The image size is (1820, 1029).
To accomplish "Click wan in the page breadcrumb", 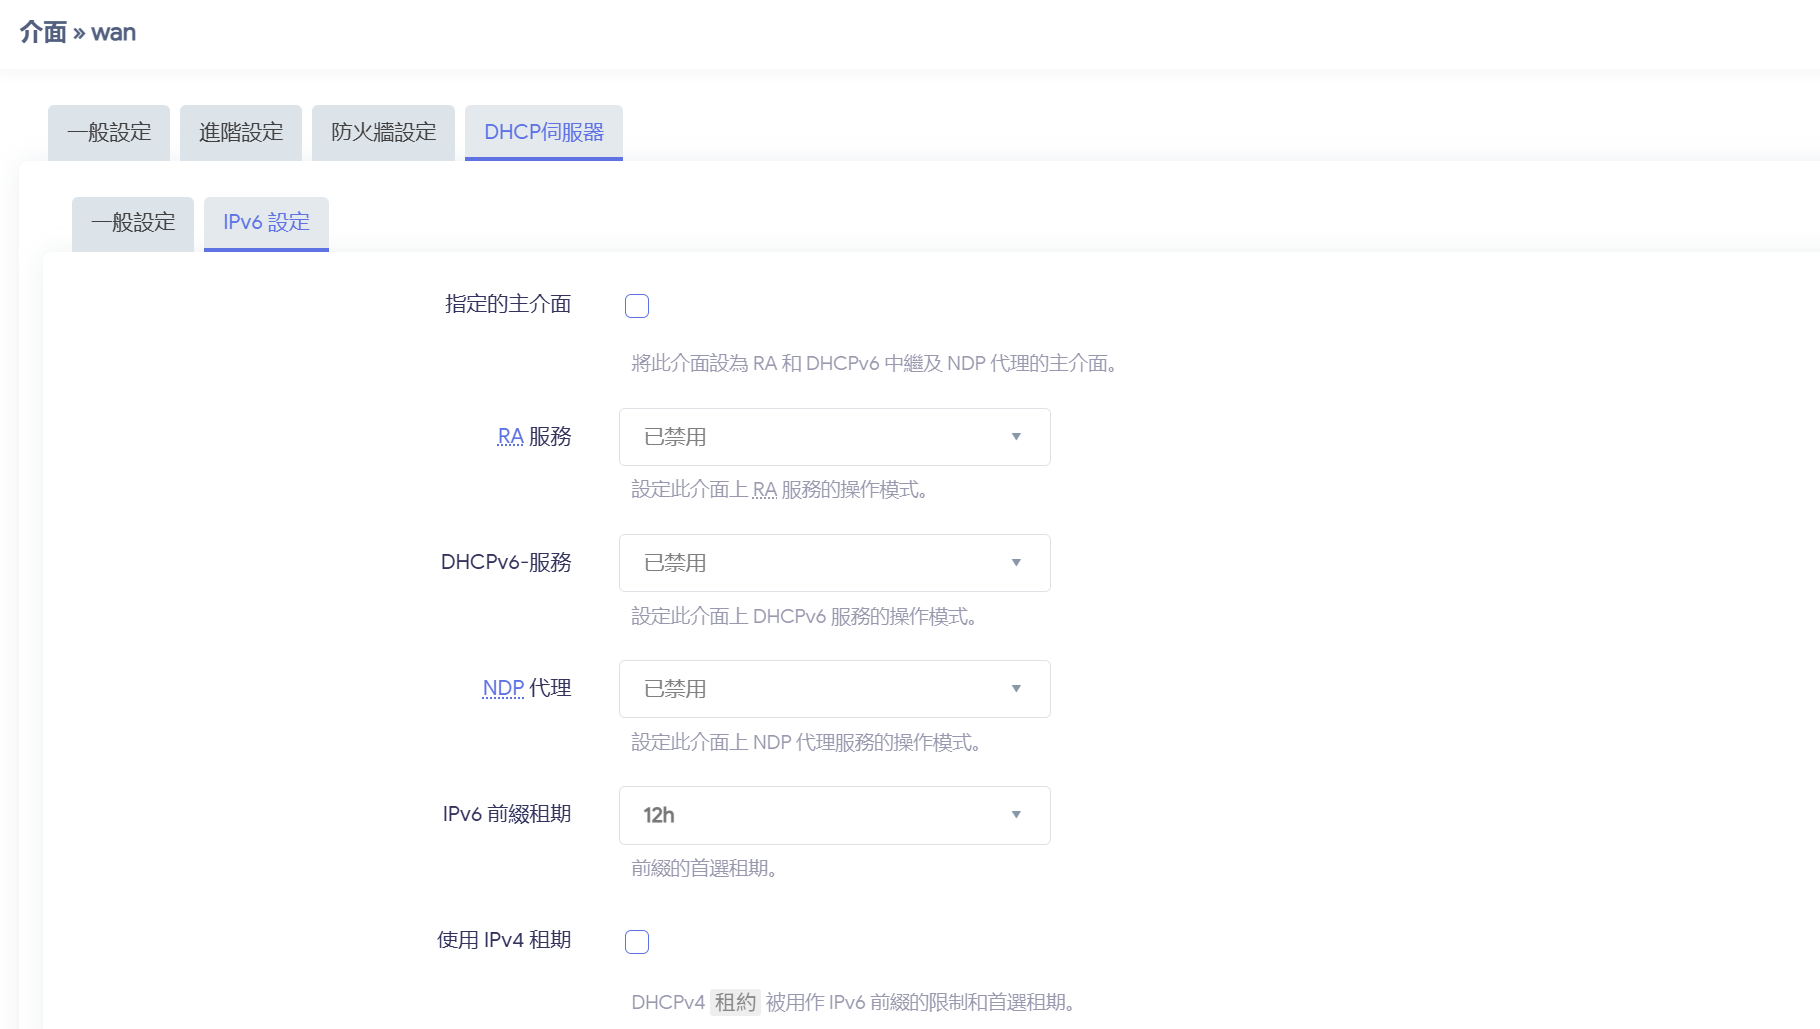I will coord(113,33).
